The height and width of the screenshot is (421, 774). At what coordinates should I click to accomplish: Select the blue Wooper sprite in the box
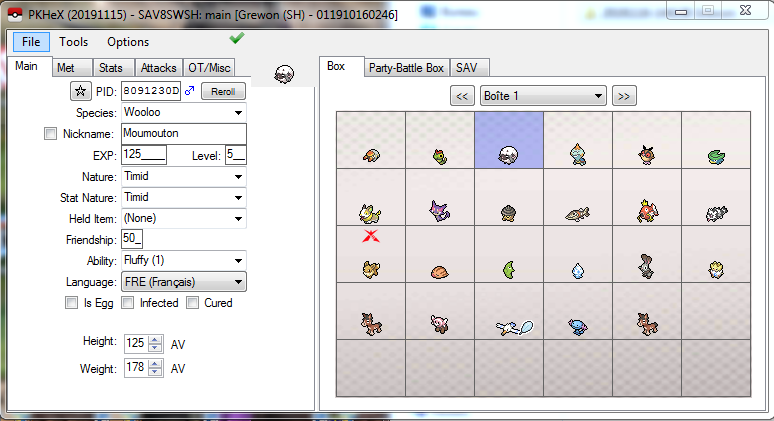click(578, 326)
